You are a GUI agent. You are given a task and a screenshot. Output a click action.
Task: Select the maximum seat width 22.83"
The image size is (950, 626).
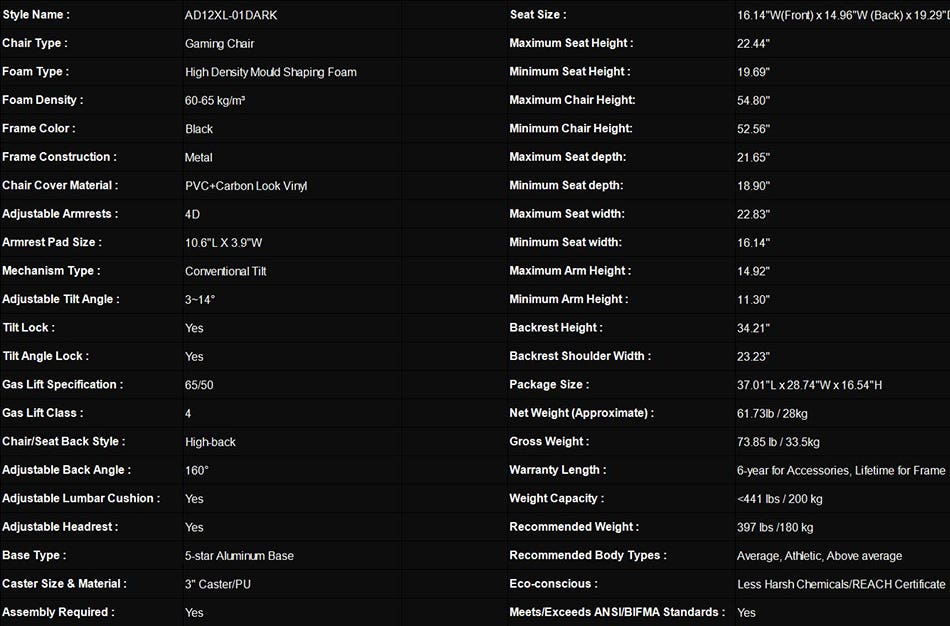pos(753,215)
